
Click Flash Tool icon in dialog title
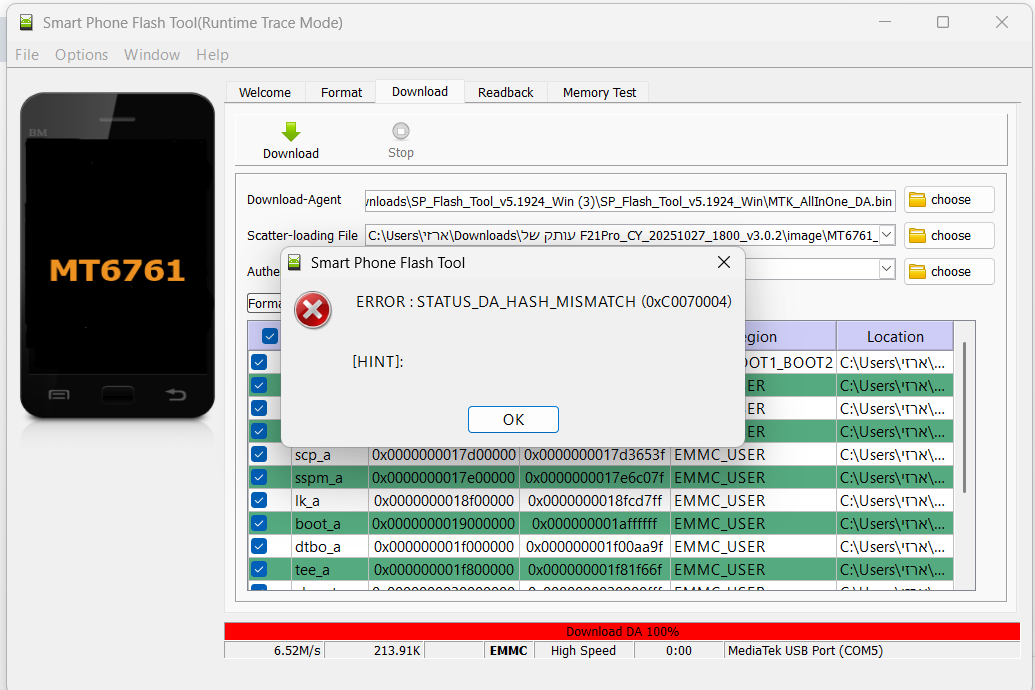(295, 263)
